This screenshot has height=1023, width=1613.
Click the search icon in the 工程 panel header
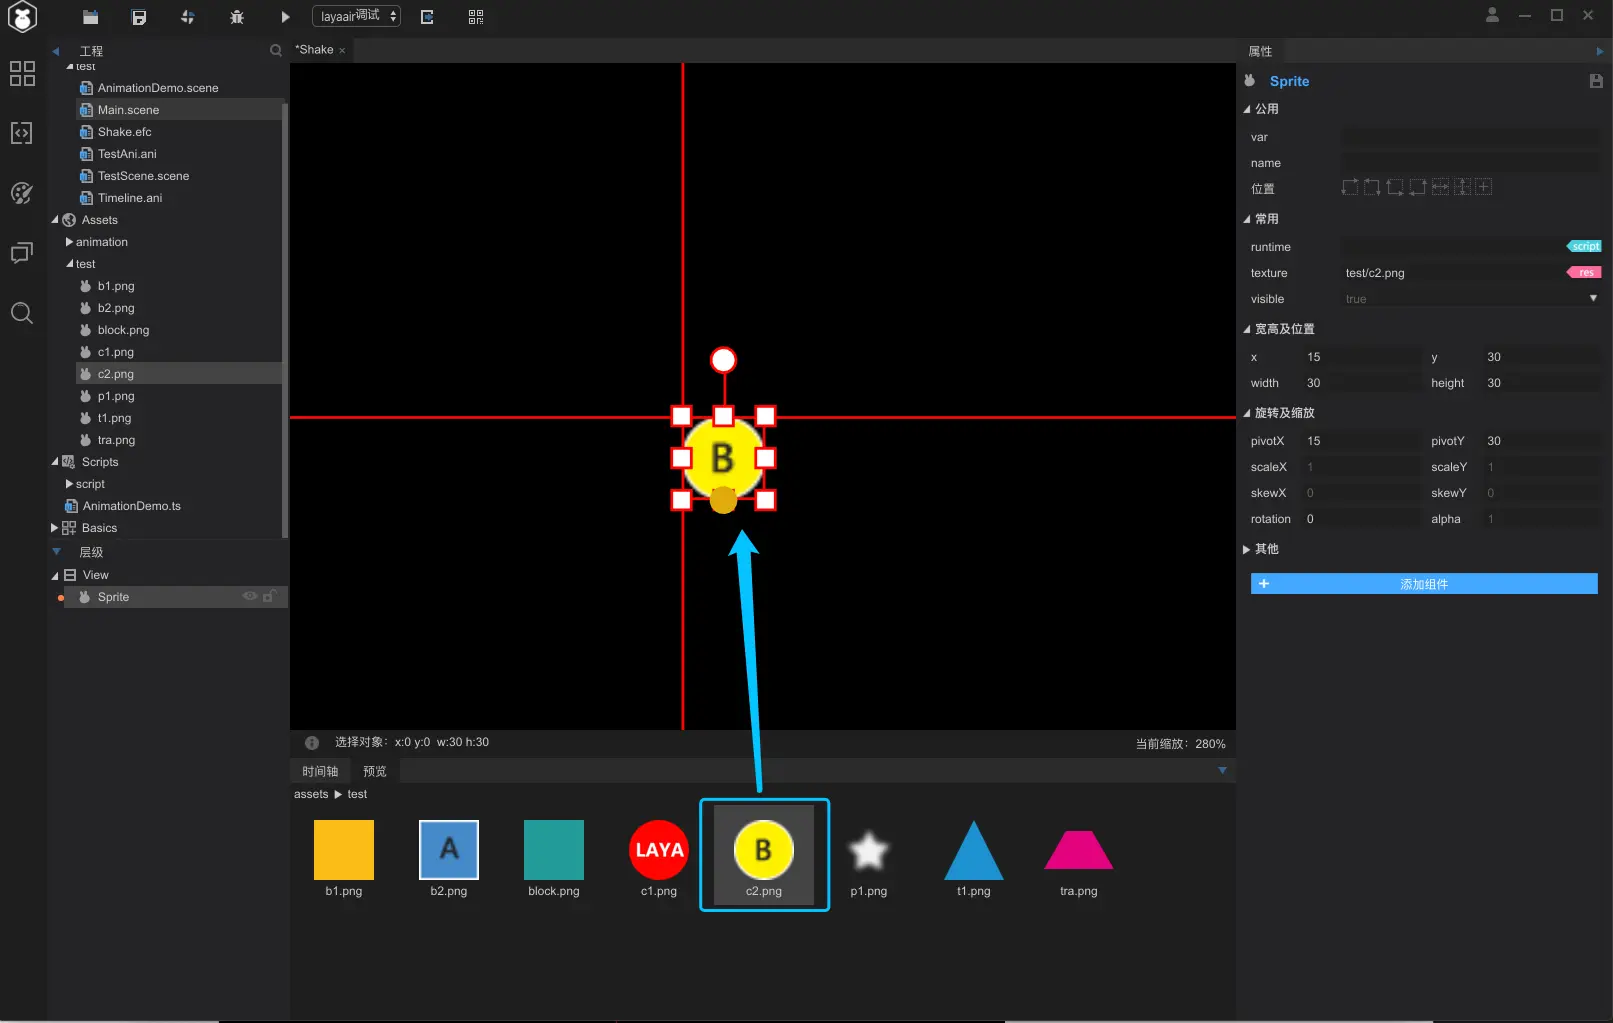pos(276,50)
